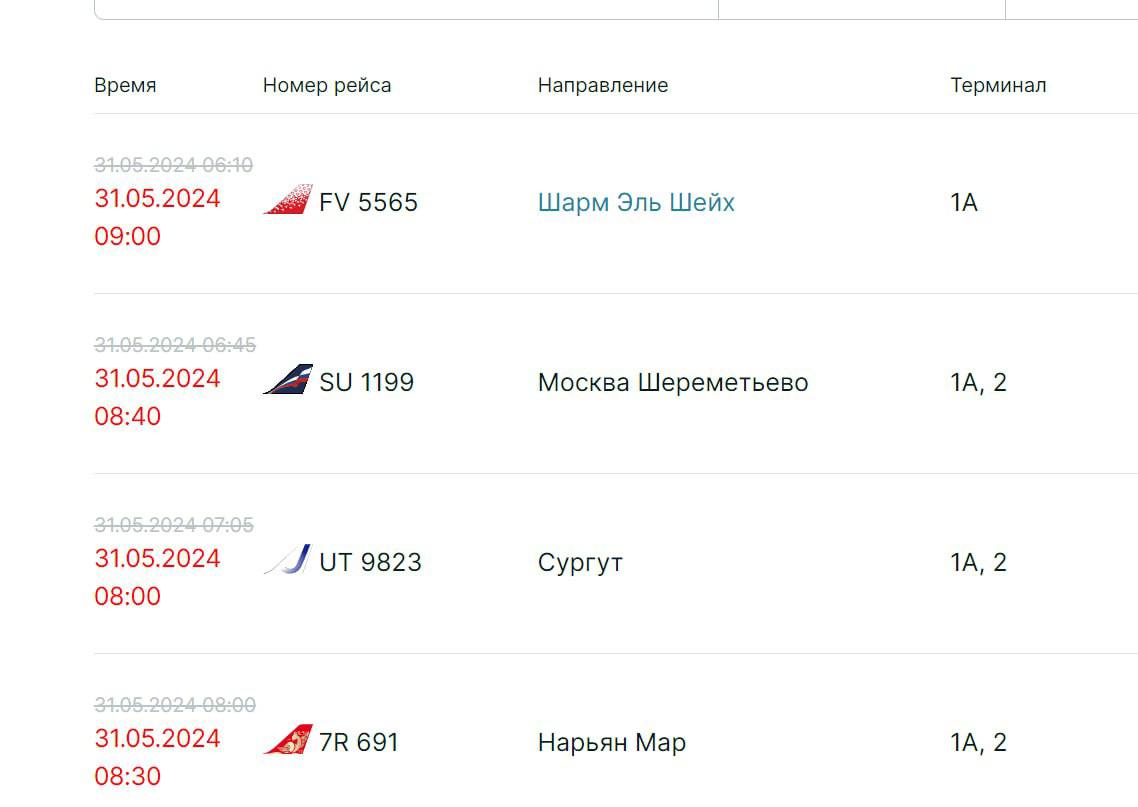Viewport: 1138px width, 807px height.
Task: Click the Терминал column header
Action: [x=998, y=86]
